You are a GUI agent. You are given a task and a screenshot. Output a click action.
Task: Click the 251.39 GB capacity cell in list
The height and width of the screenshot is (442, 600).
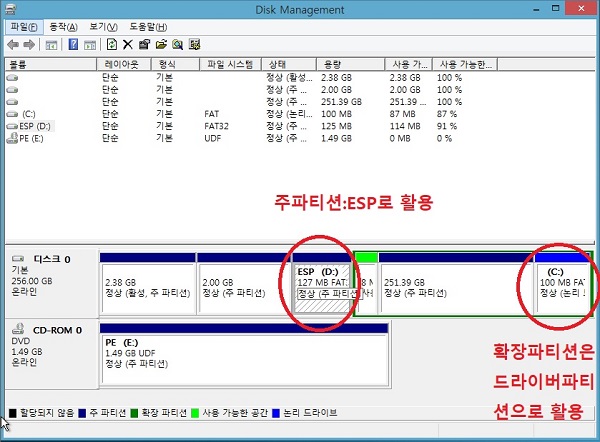(x=341, y=102)
